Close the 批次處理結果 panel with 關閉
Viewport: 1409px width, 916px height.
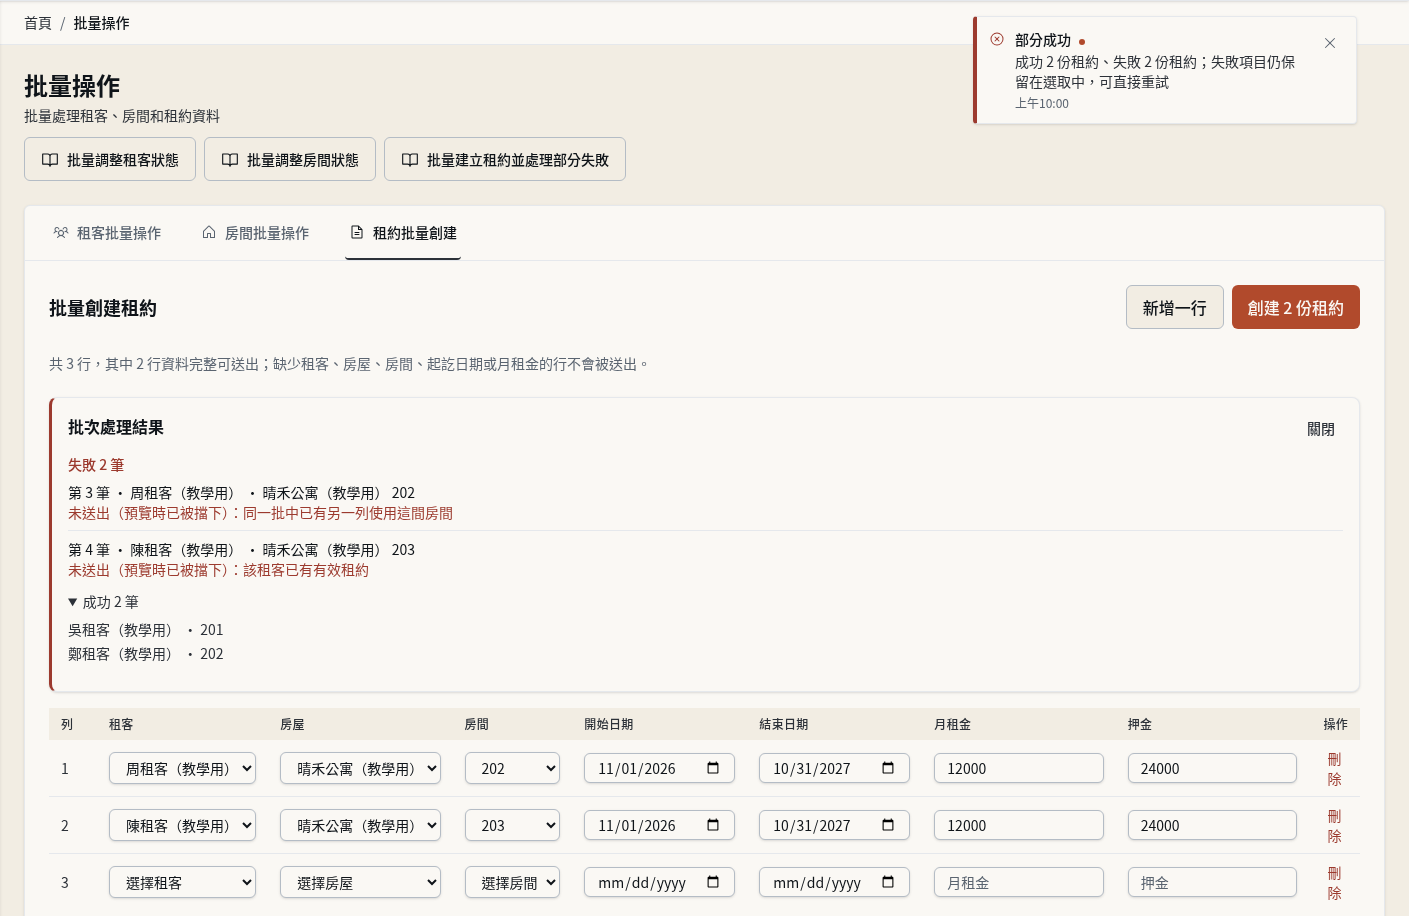click(1321, 429)
